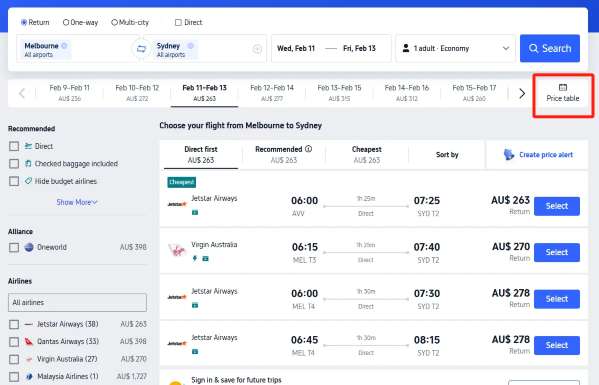Click Virgin Australia logo on 06:15 flight

click(177, 250)
